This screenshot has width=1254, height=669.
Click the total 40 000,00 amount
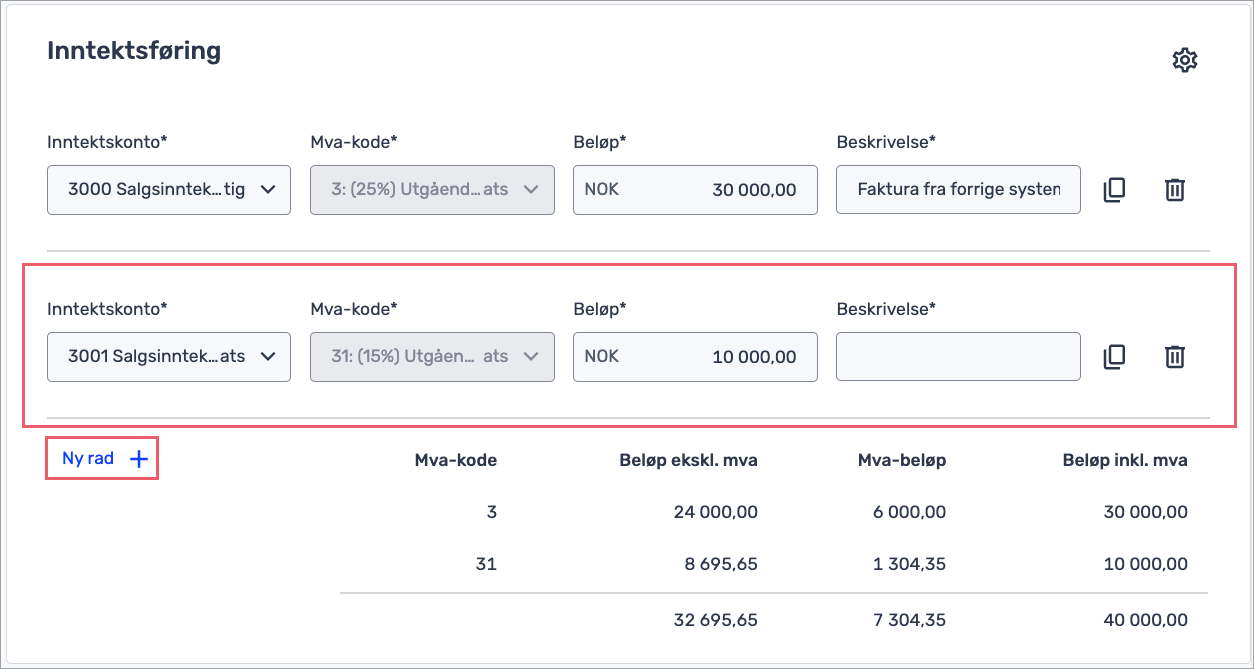point(1145,620)
